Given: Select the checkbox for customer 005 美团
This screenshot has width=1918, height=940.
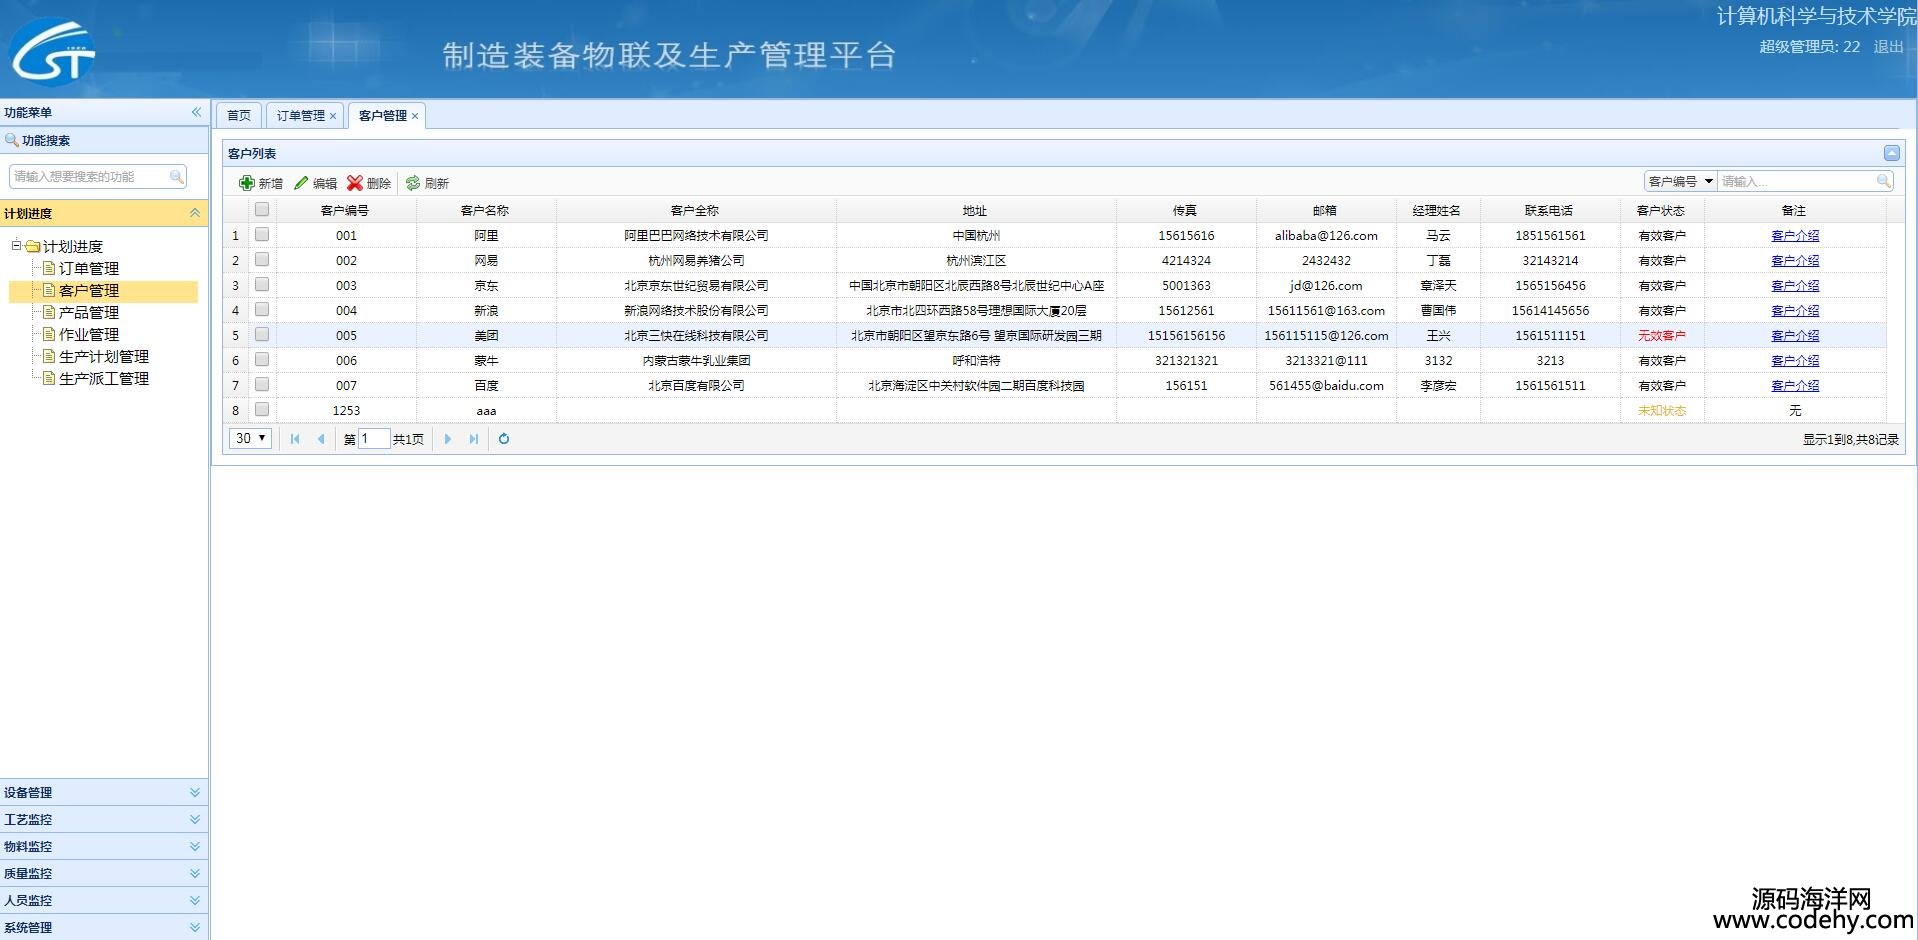Looking at the screenshot, I should [262, 335].
